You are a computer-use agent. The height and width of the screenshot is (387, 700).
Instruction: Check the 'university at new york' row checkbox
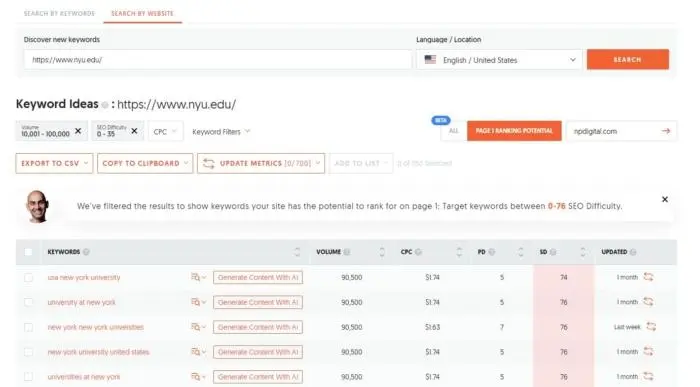(x=29, y=302)
